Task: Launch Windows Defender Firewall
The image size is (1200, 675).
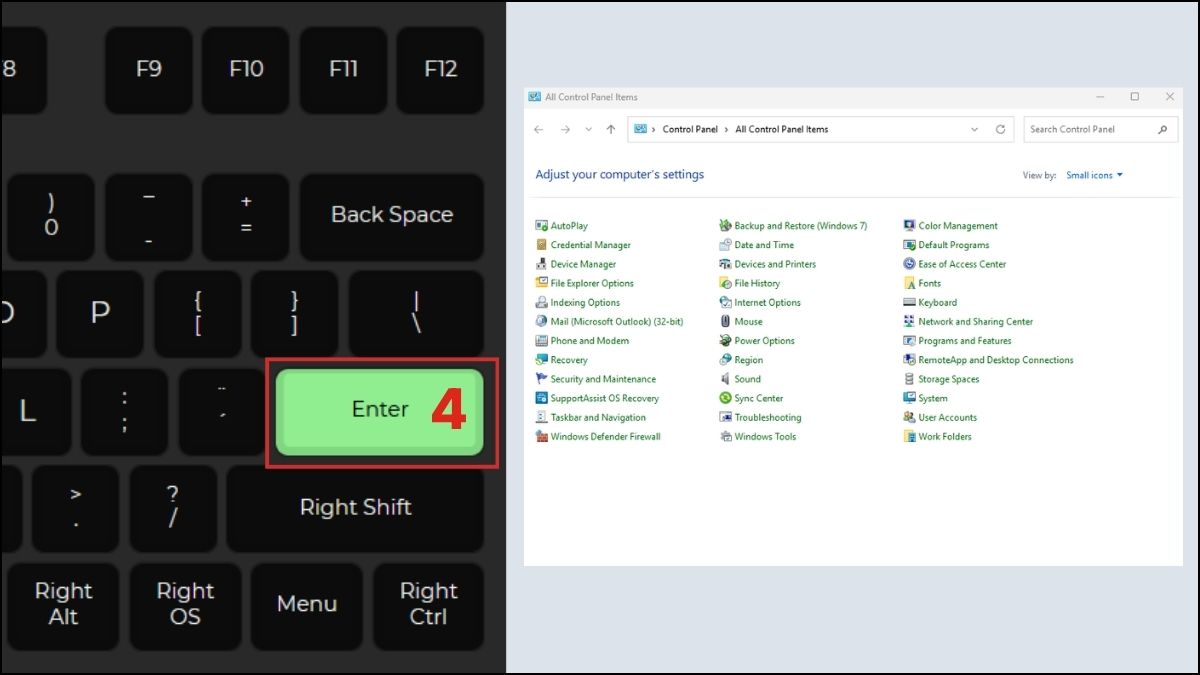Action: (605, 436)
